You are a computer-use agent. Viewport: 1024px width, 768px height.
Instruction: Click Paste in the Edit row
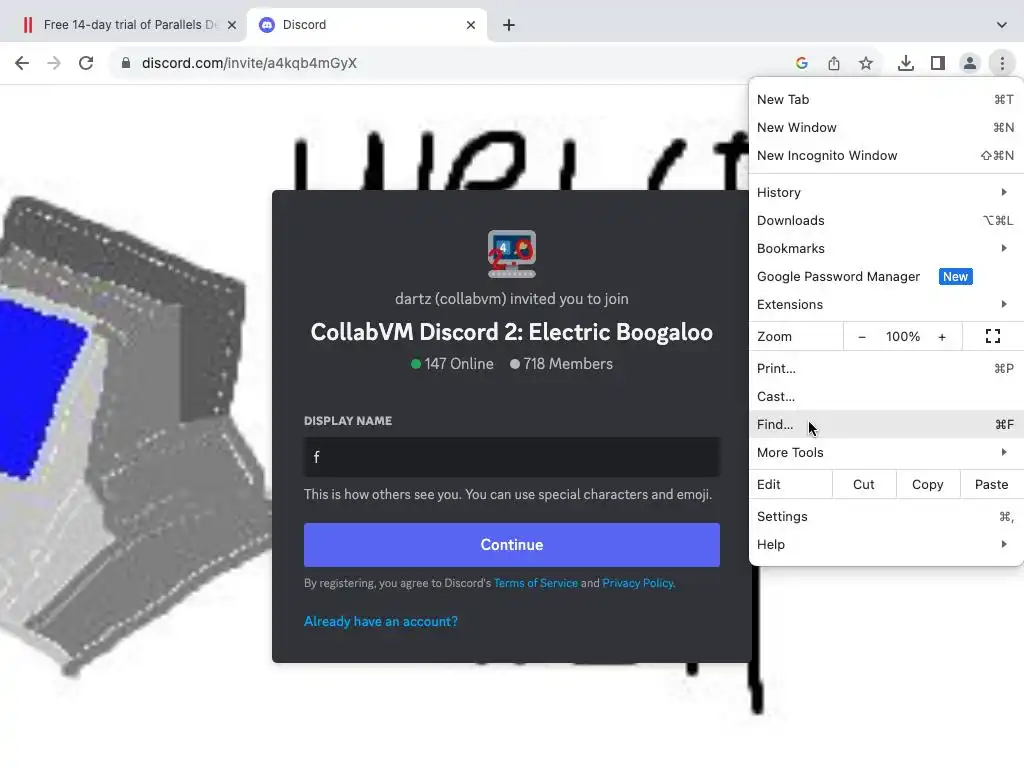(991, 485)
